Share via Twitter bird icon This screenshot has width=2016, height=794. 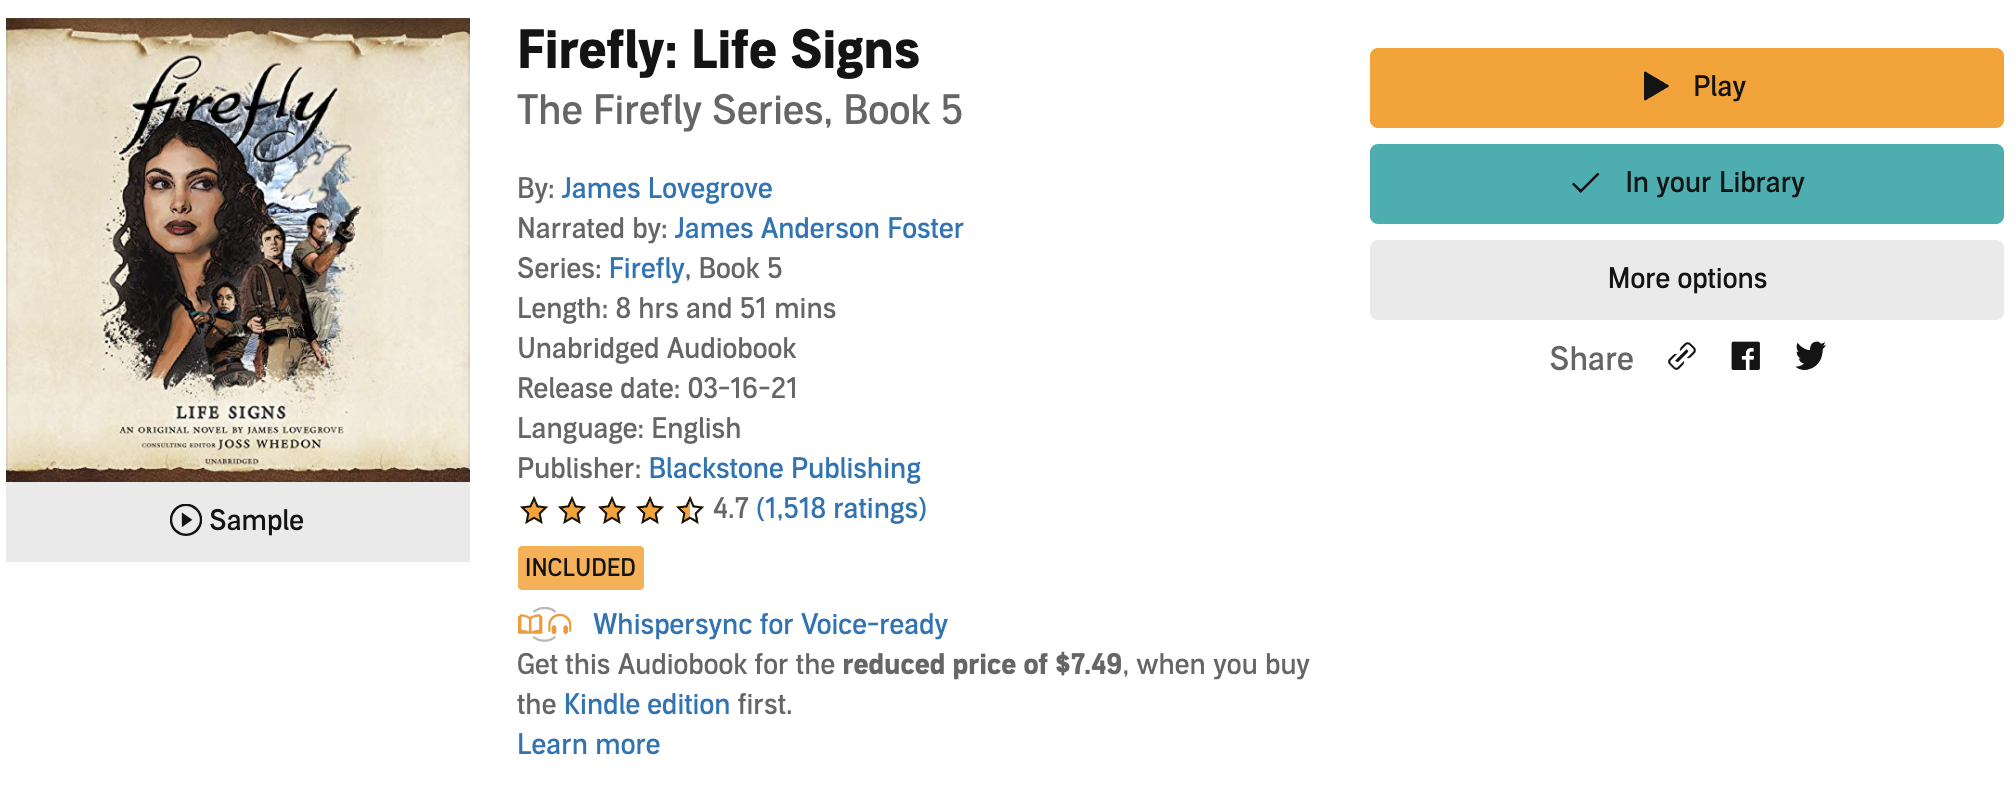click(x=1810, y=357)
